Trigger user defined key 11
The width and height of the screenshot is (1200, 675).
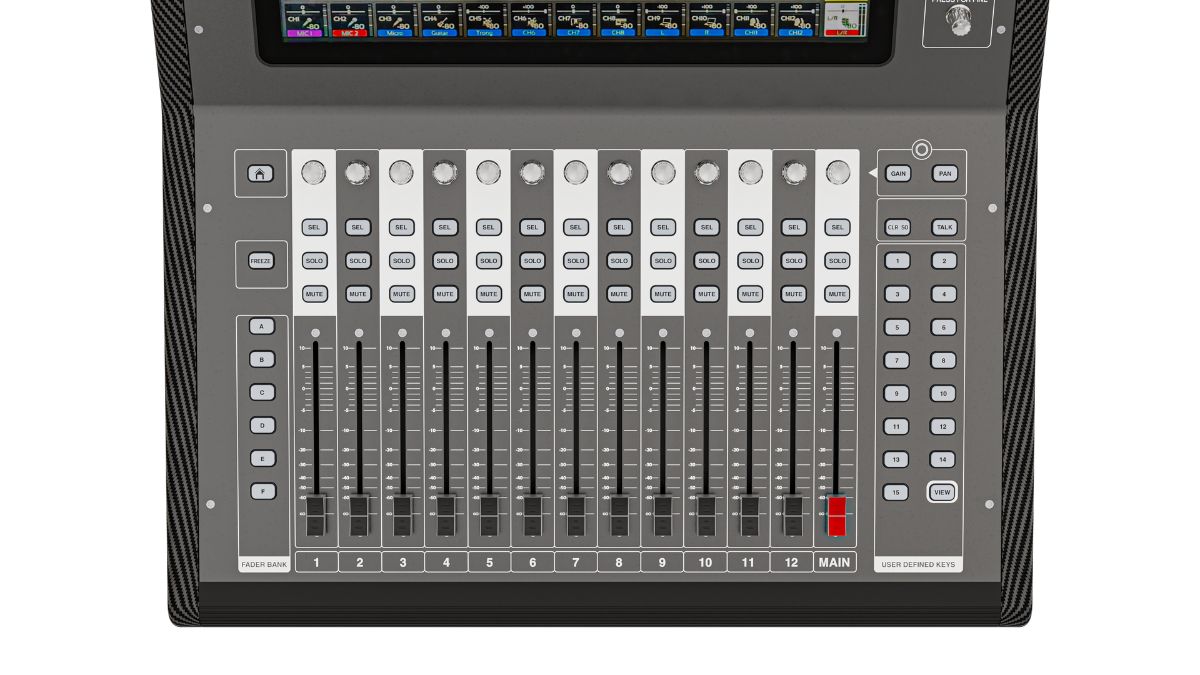pos(897,427)
